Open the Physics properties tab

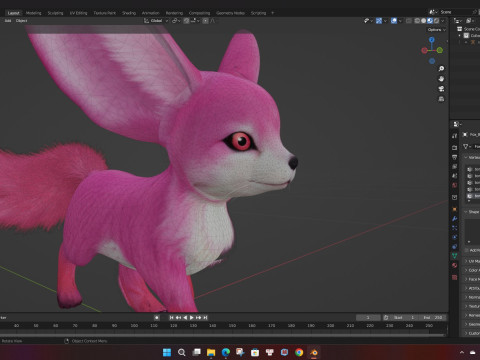[x=455, y=237]
